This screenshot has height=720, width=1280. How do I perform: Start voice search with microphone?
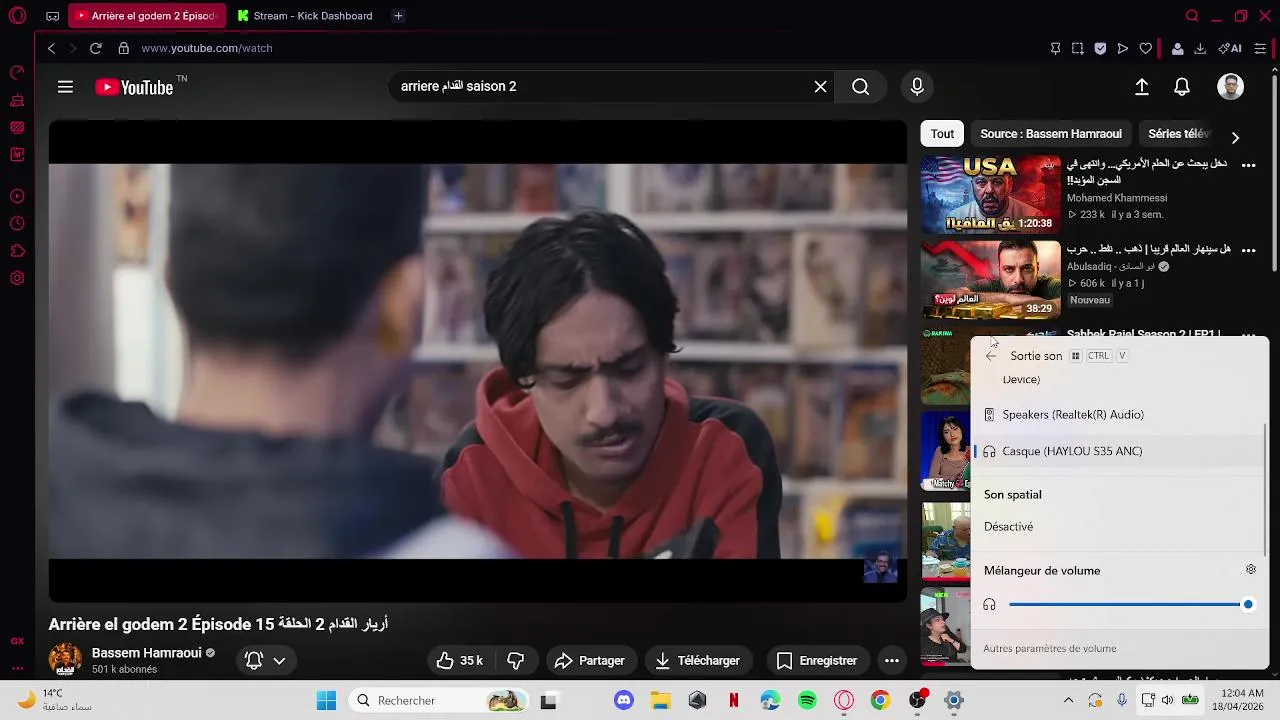[x=917, y=87]
